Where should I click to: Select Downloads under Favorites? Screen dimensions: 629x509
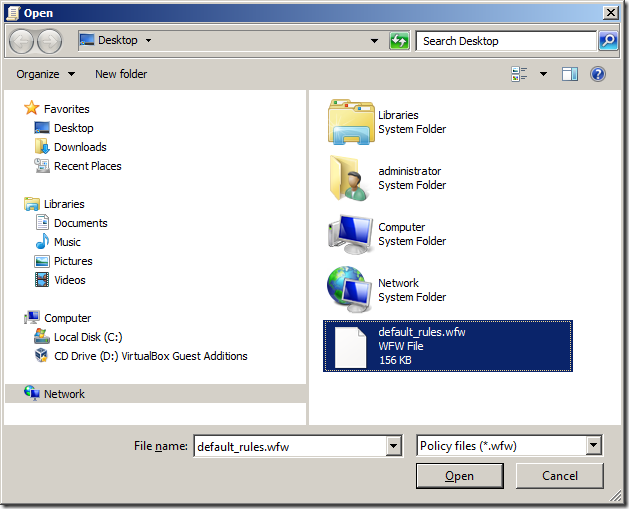[x=80, y=147]
